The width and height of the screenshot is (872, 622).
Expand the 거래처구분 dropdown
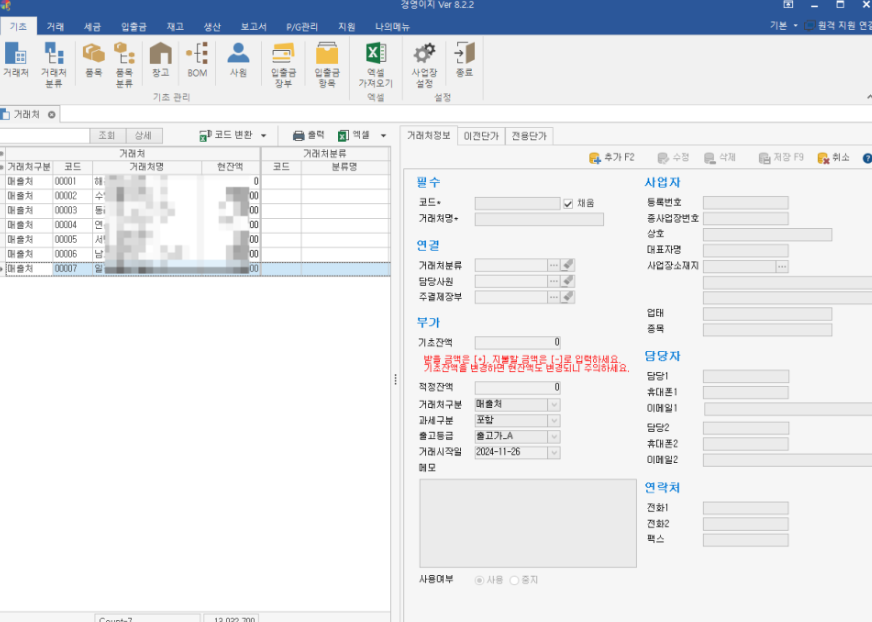554,404
